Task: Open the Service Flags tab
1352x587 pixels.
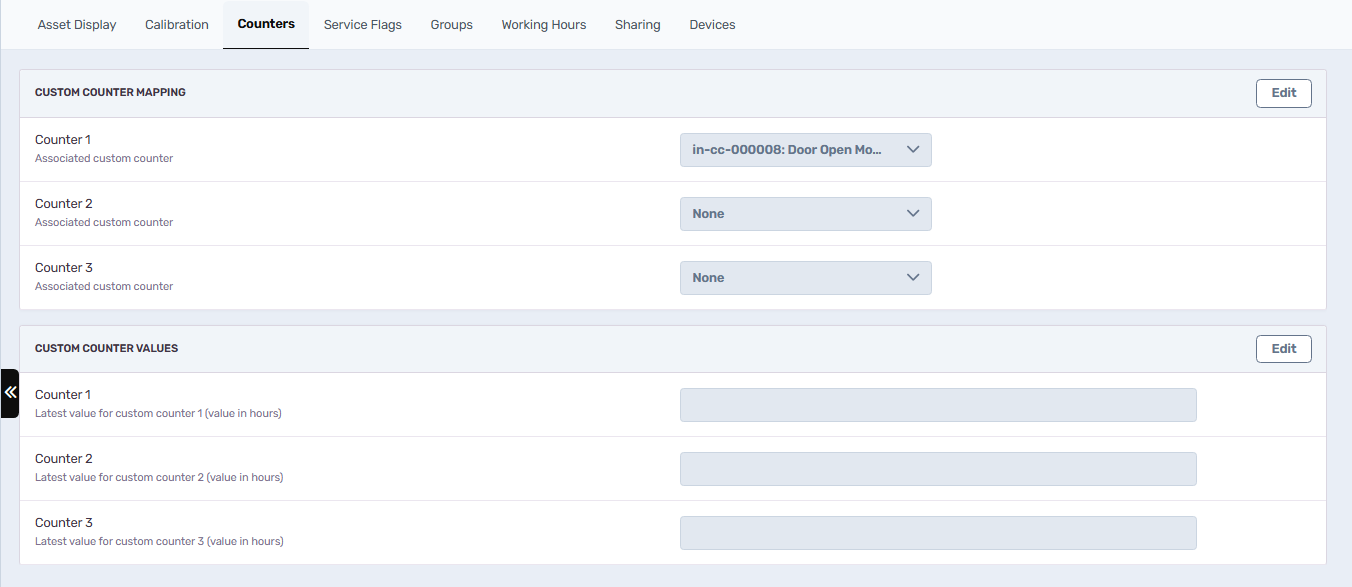Action: [x=363, y=25]
